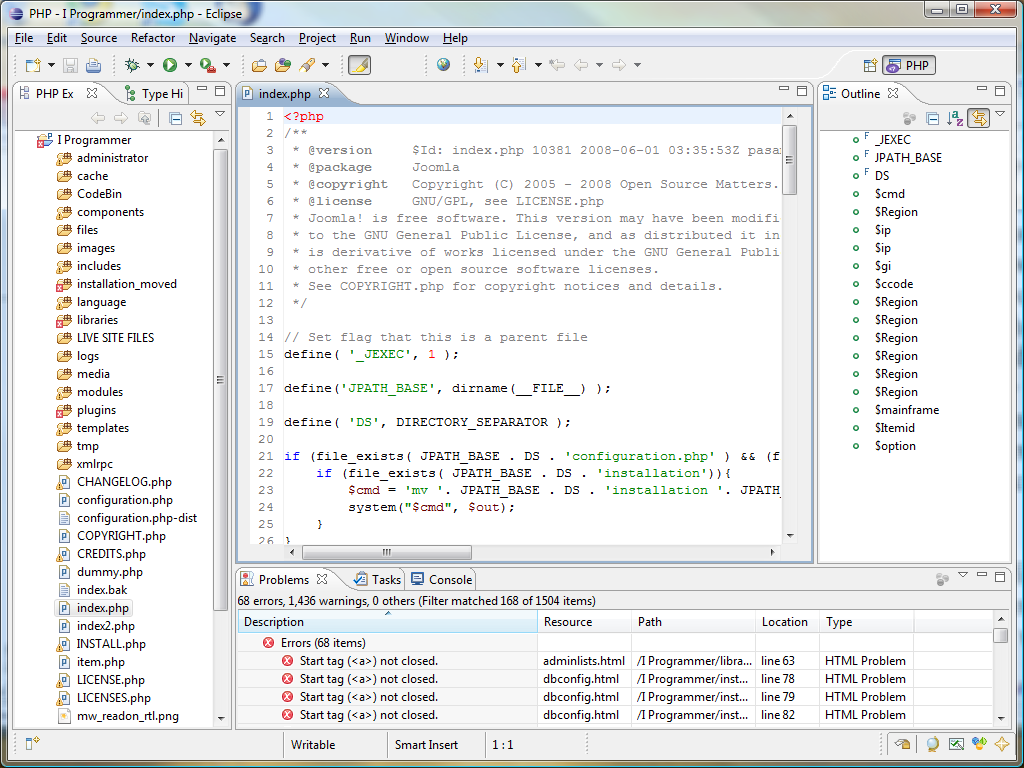Open the External Tools dropdown arrow
1024x768 pixels.
tap(227, 65)
